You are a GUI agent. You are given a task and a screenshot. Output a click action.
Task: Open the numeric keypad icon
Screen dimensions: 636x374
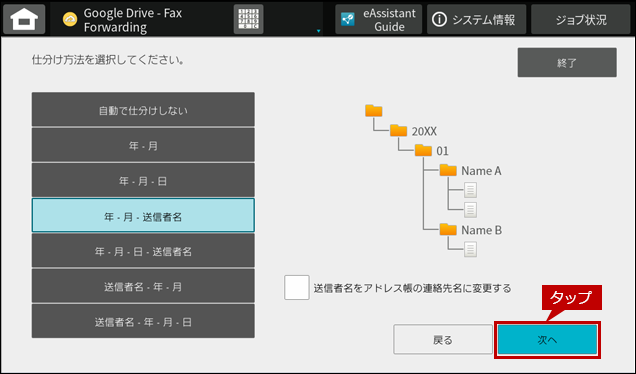point(248,19)
